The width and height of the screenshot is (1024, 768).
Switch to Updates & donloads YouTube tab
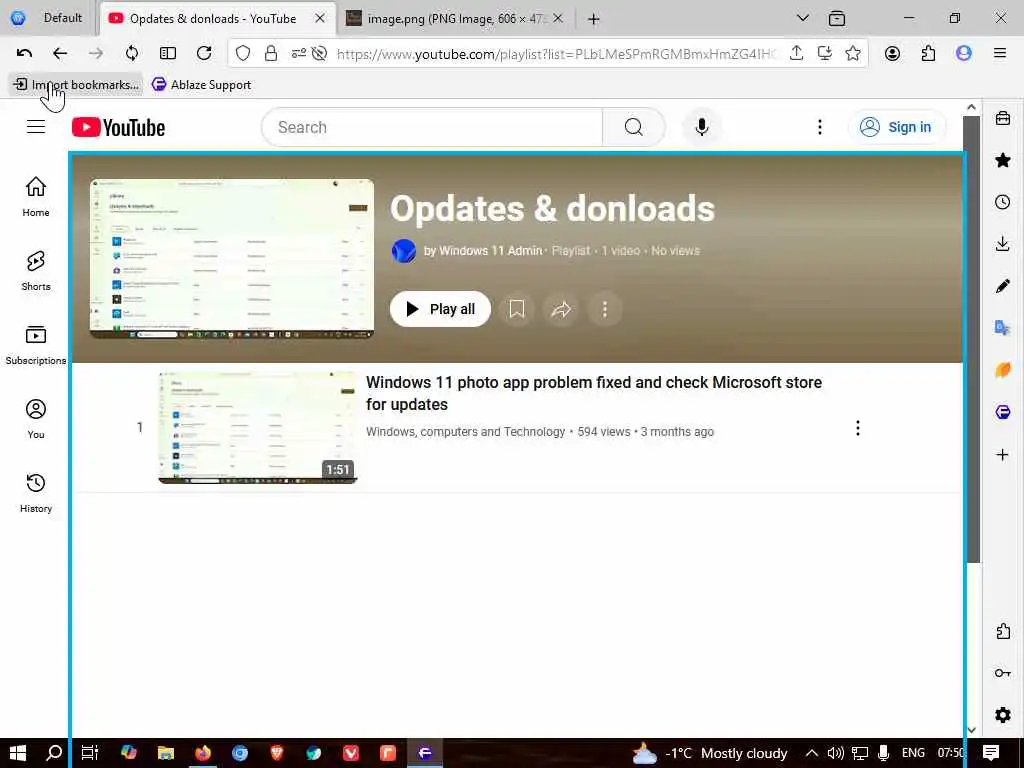tap(217, 18)
